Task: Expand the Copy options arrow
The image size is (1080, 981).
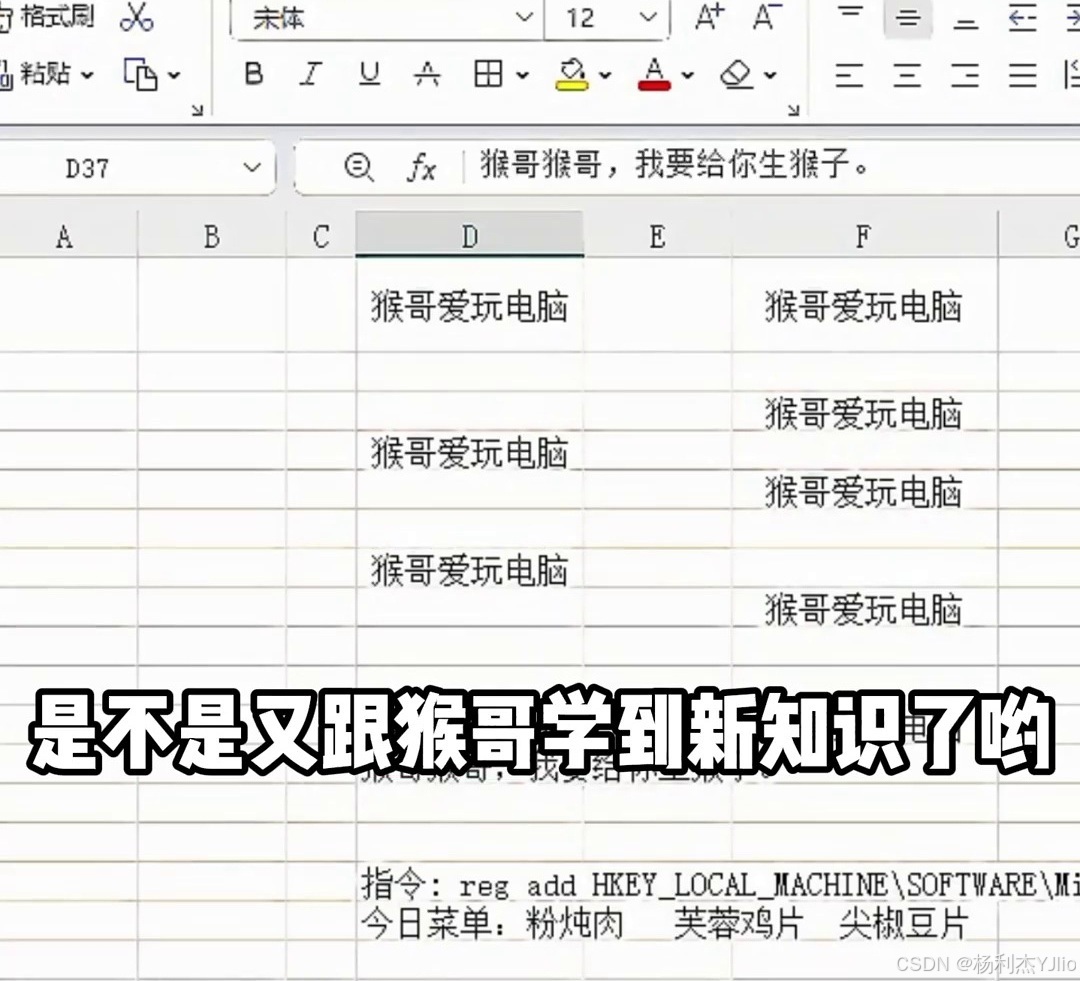Action: point(174,74)
